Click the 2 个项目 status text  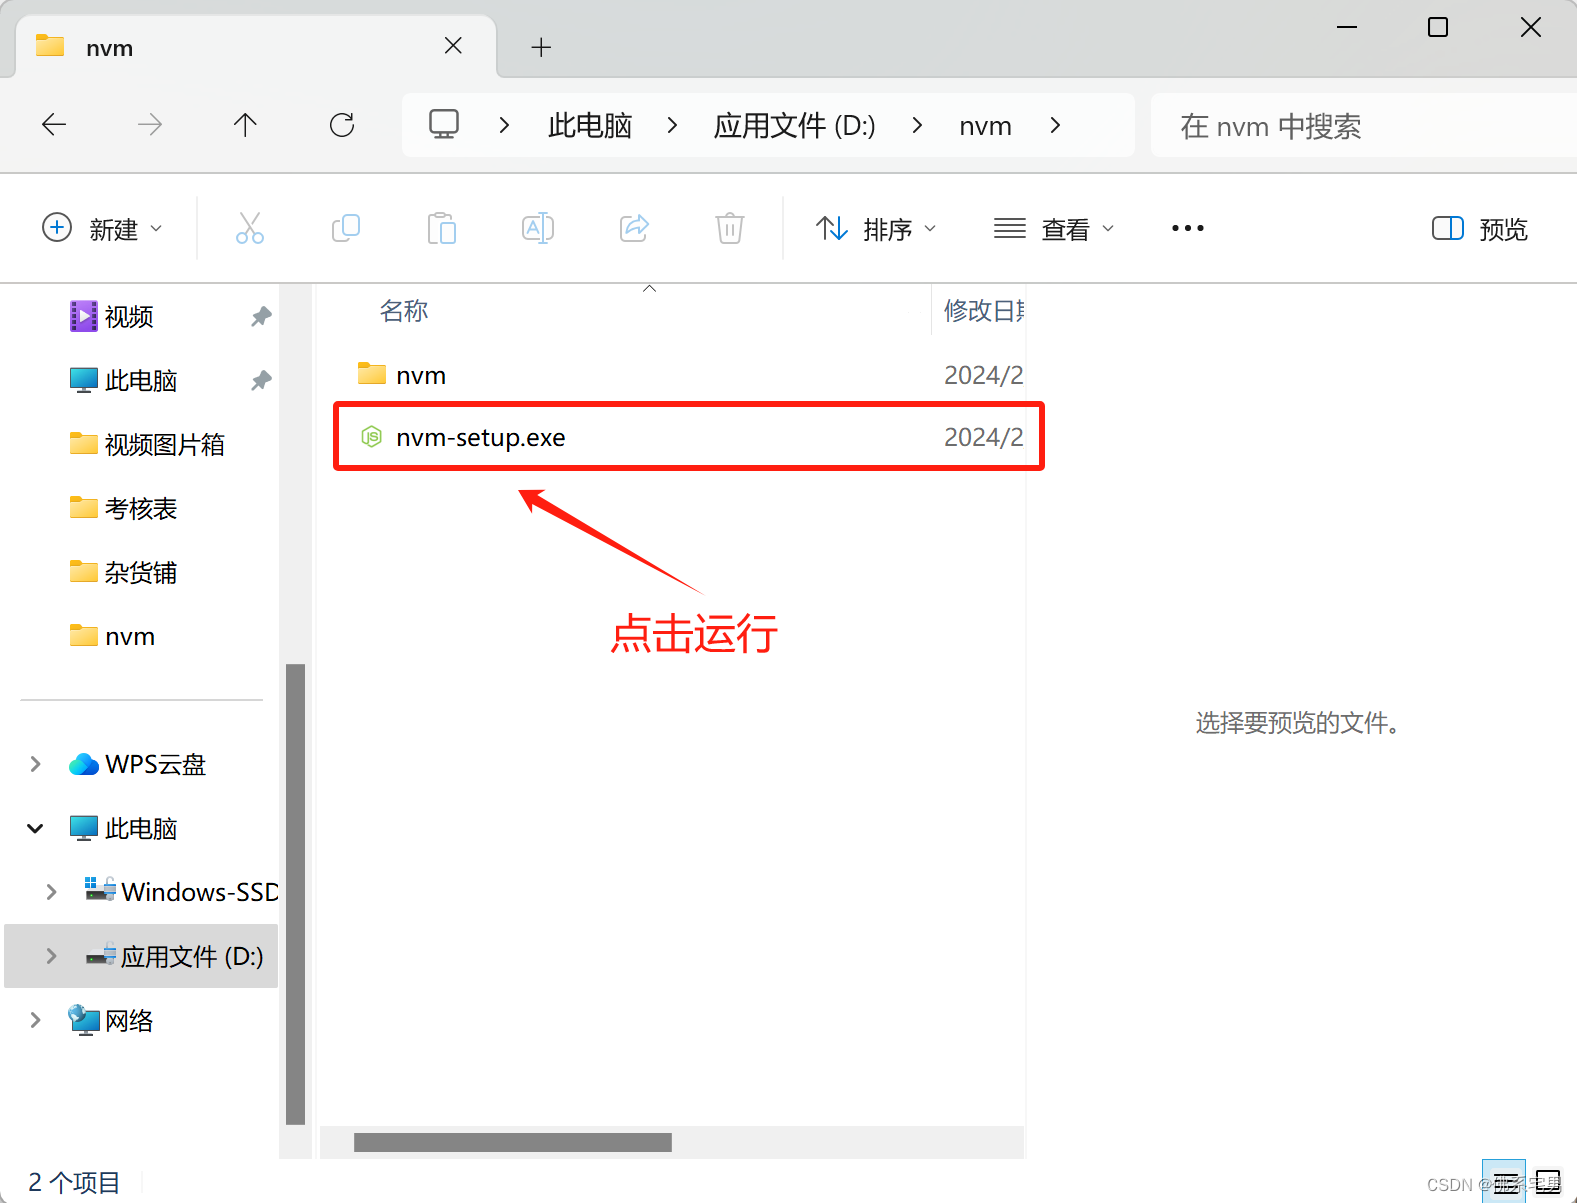[74, 1182]
